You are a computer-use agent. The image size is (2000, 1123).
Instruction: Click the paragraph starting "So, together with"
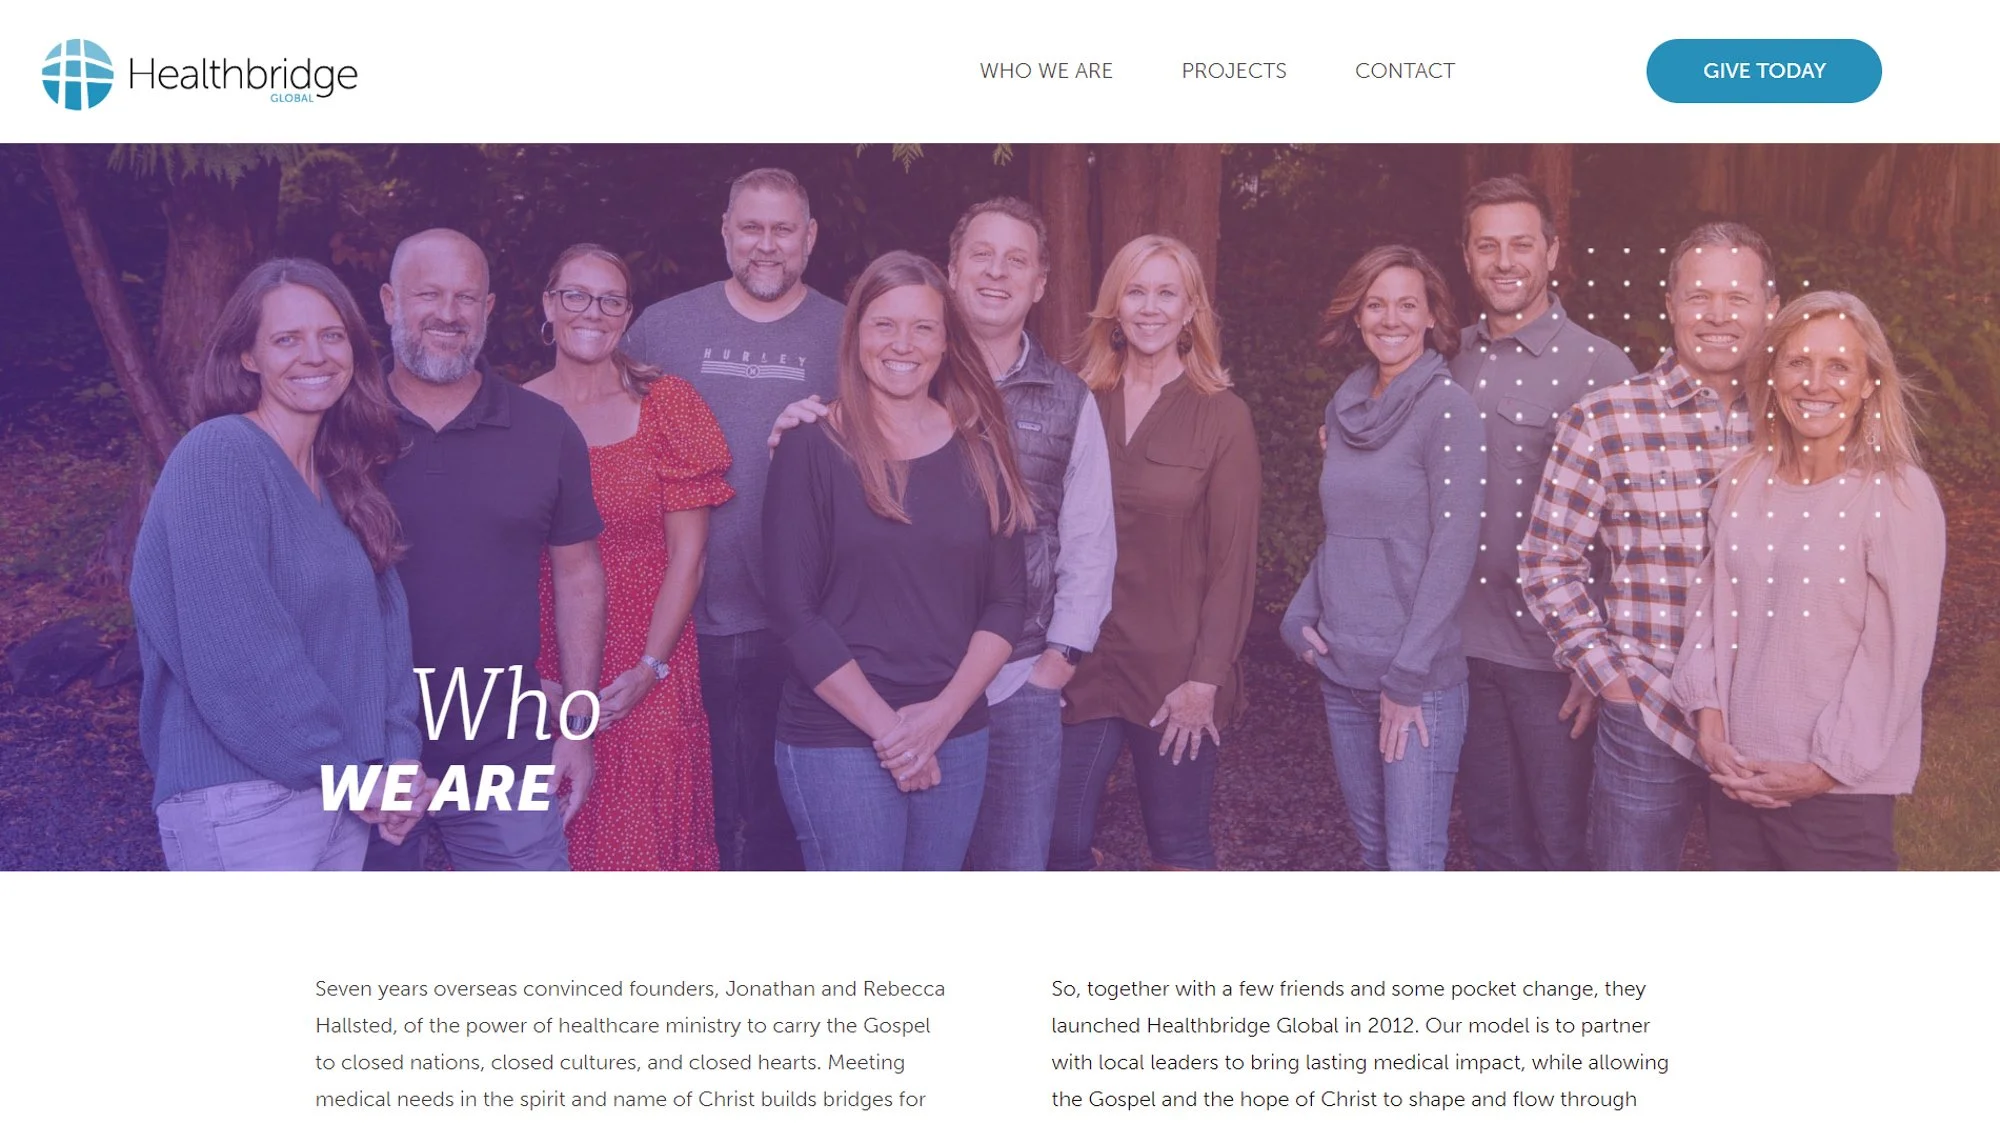click(1360, 1043)
